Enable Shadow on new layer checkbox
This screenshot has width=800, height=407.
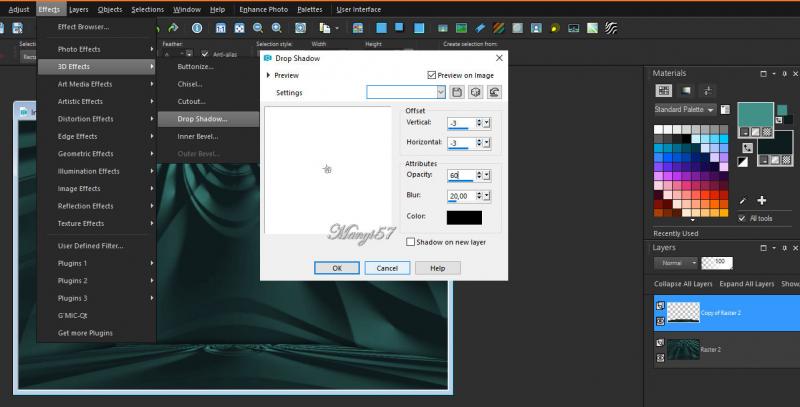(x=411, y=242)
